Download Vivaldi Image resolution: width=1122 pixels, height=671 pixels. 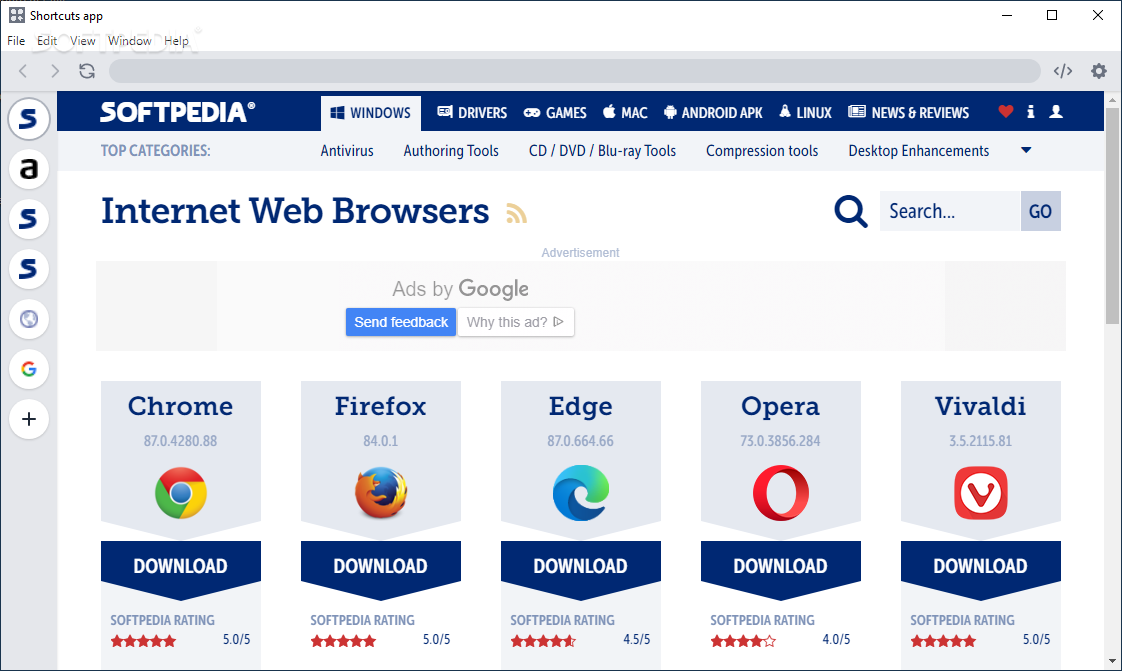pos(980,566)
